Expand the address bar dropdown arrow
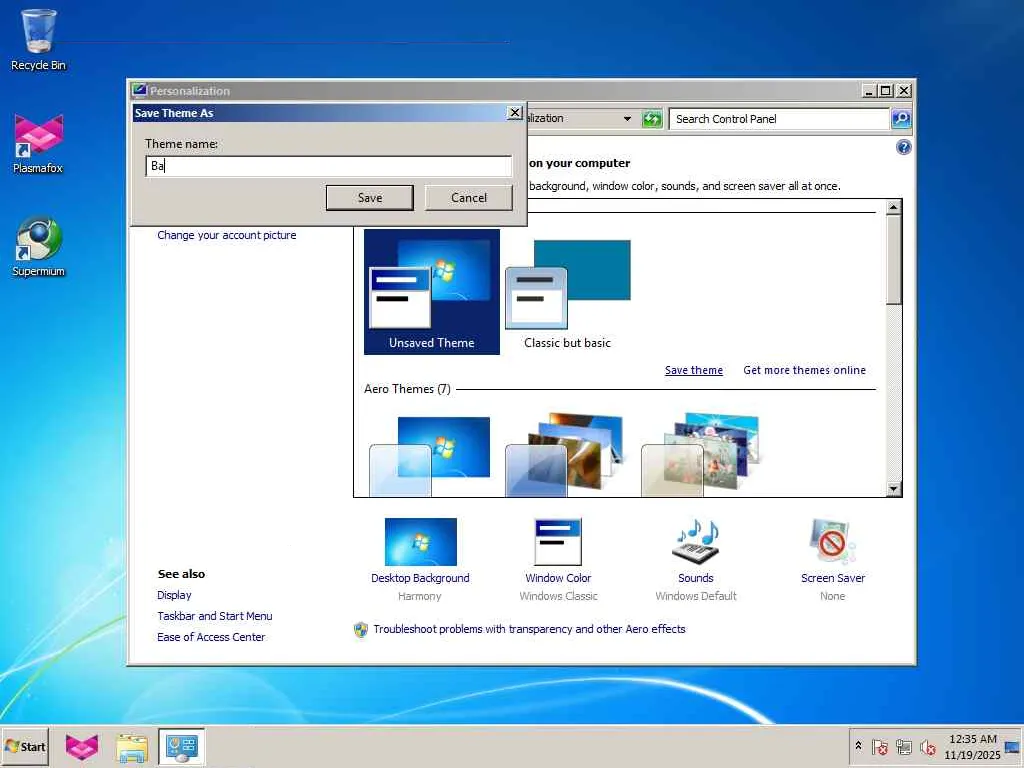The width and height of the screenshot is (1024, 768). 627,119
